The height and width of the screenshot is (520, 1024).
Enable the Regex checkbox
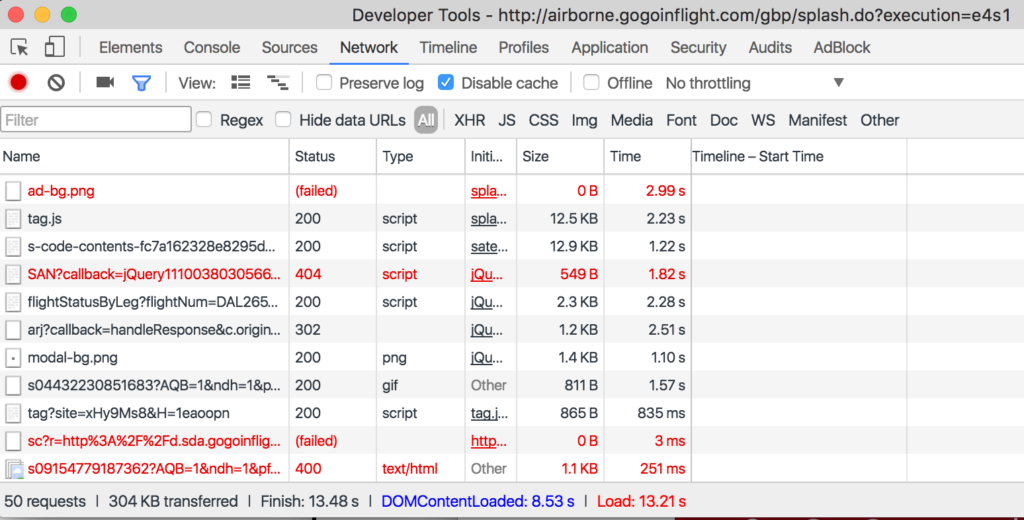click(204, 120)
